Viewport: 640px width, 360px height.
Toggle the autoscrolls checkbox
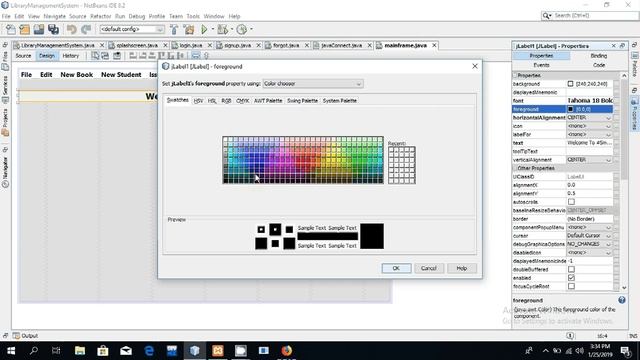tap(571, 202)
